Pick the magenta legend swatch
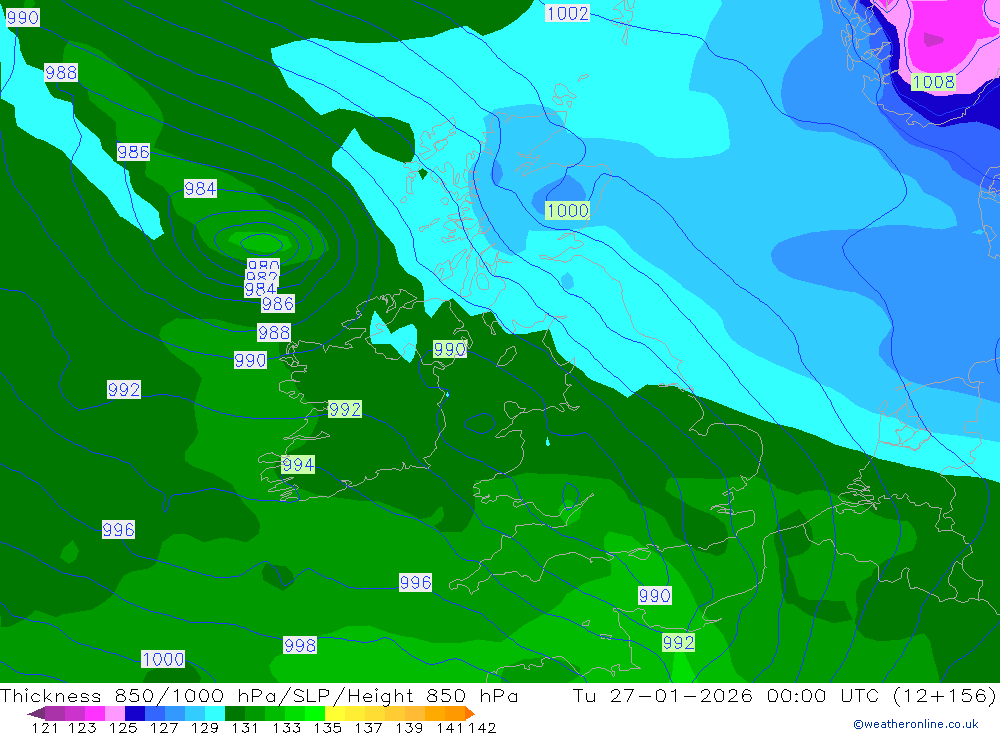Viewport: 1000px width, 733px height. click(x=94, y=713)
